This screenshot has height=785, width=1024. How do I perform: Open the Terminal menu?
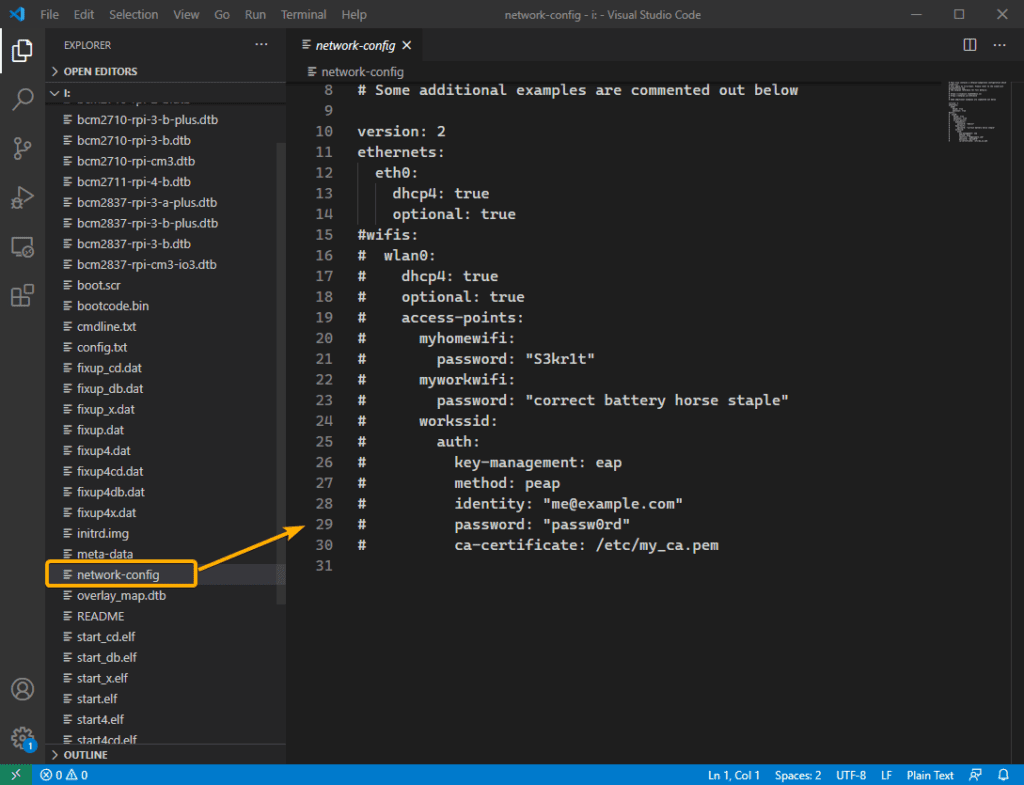point(303,15)
